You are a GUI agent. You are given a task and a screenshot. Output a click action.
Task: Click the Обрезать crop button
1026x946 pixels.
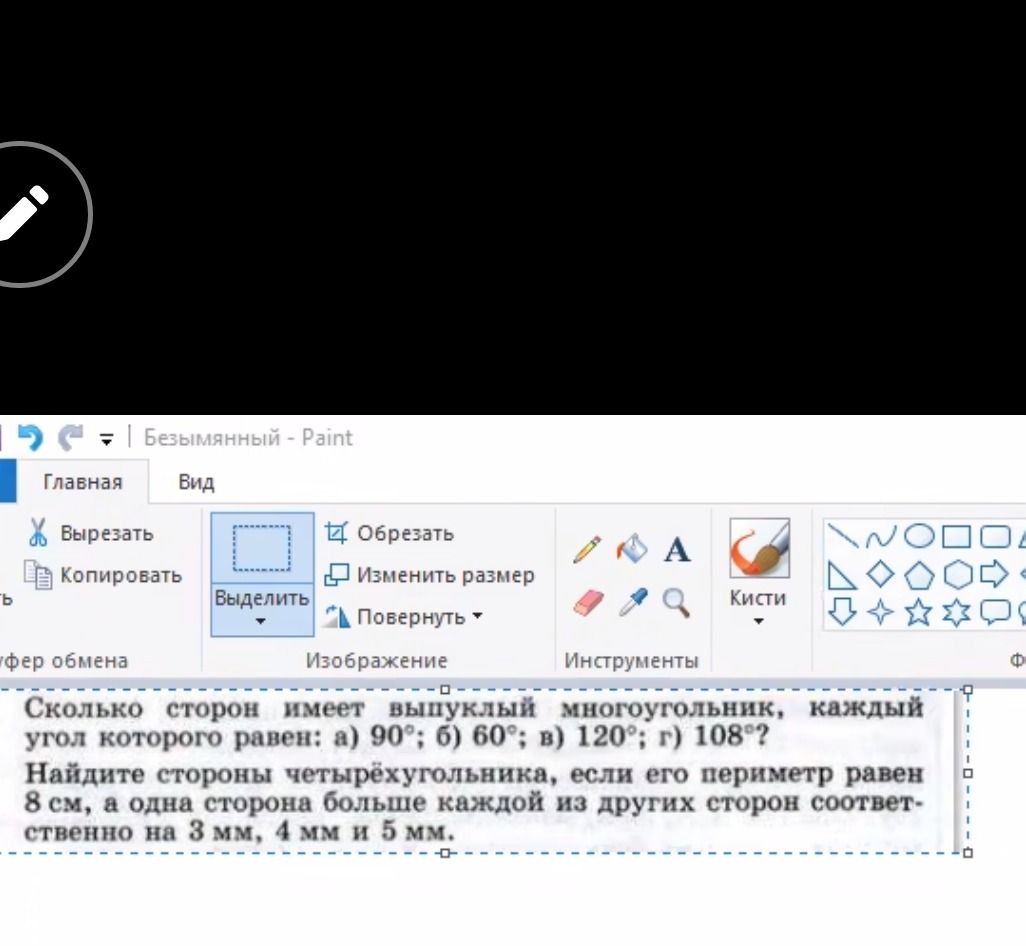pyautogui.click(x=389, y=533)
